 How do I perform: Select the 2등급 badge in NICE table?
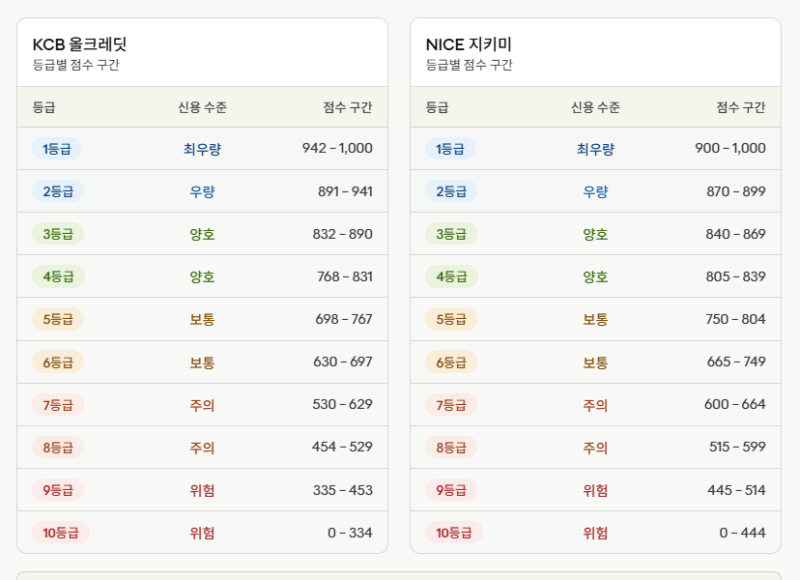coord(451,191)
